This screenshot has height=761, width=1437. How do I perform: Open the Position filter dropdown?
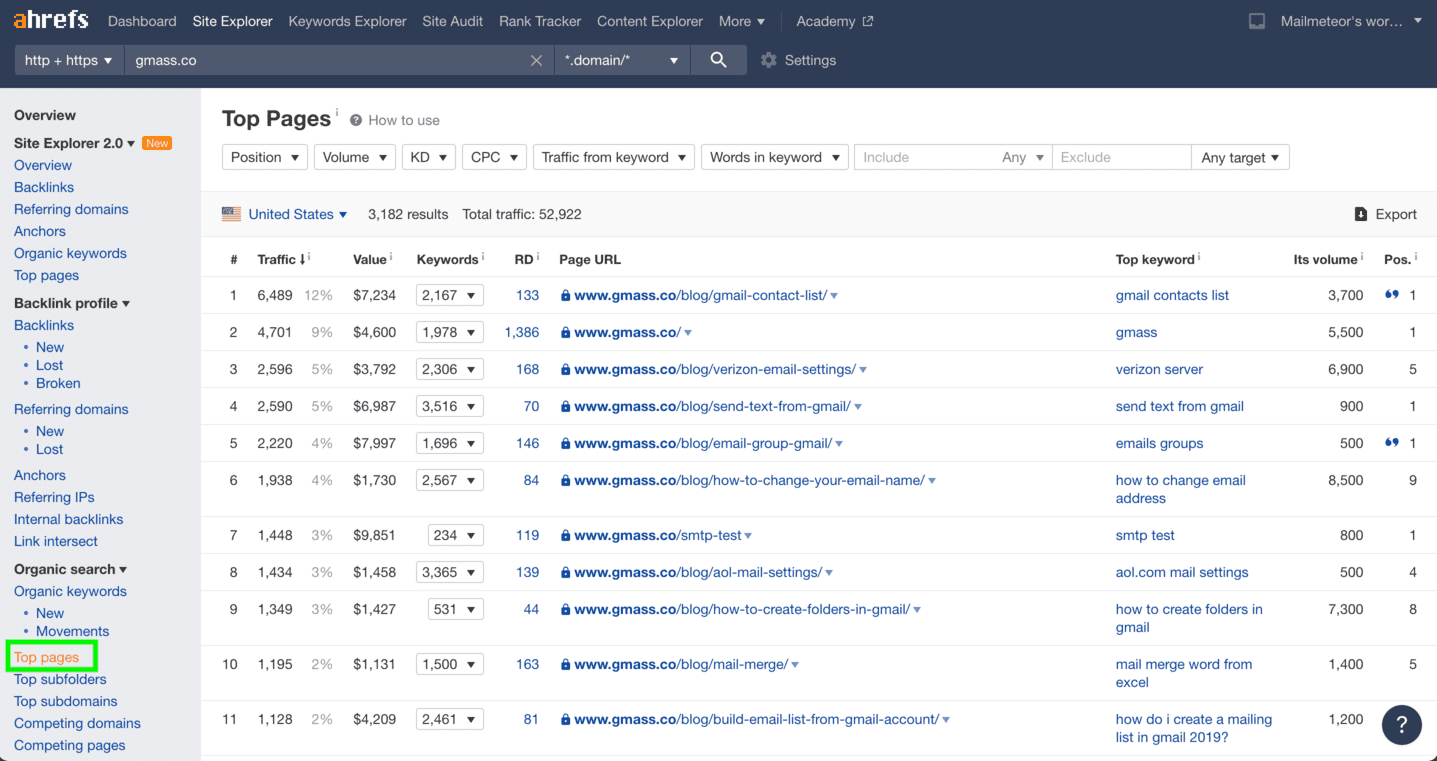coord(265,157)
